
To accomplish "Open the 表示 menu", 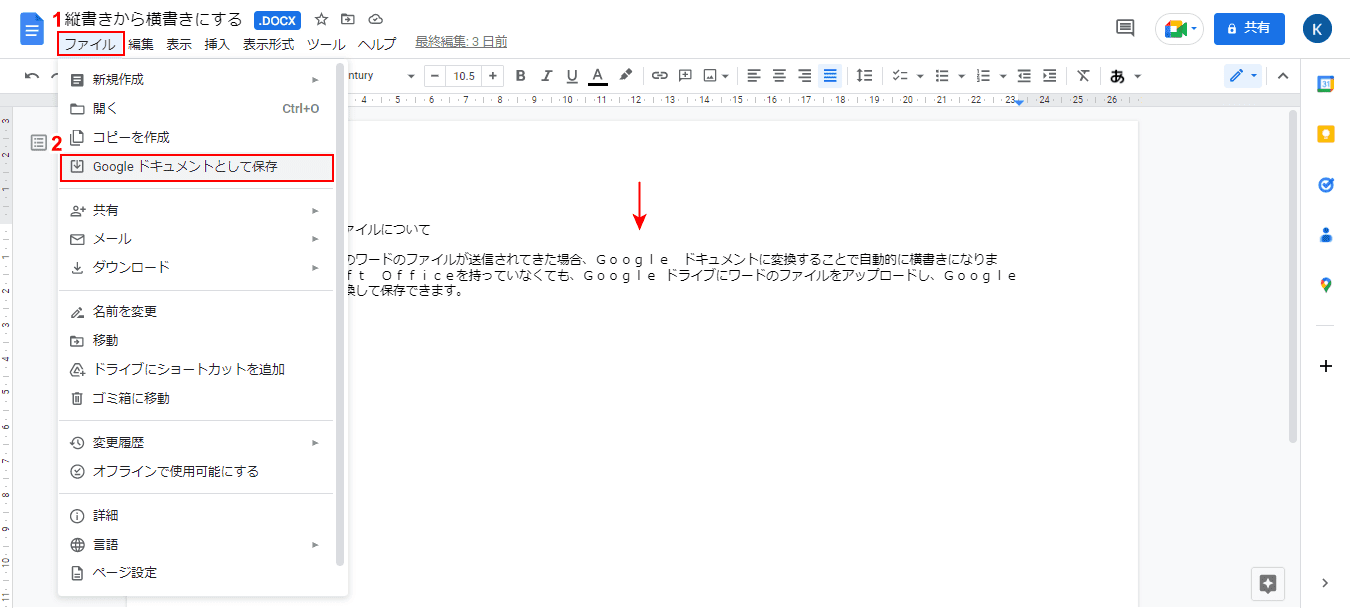I will click(179, 44).
